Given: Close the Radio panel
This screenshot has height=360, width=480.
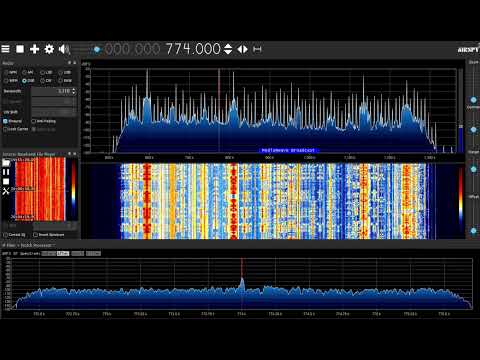Looking at the screenshot, I should (x=75, y=63).
